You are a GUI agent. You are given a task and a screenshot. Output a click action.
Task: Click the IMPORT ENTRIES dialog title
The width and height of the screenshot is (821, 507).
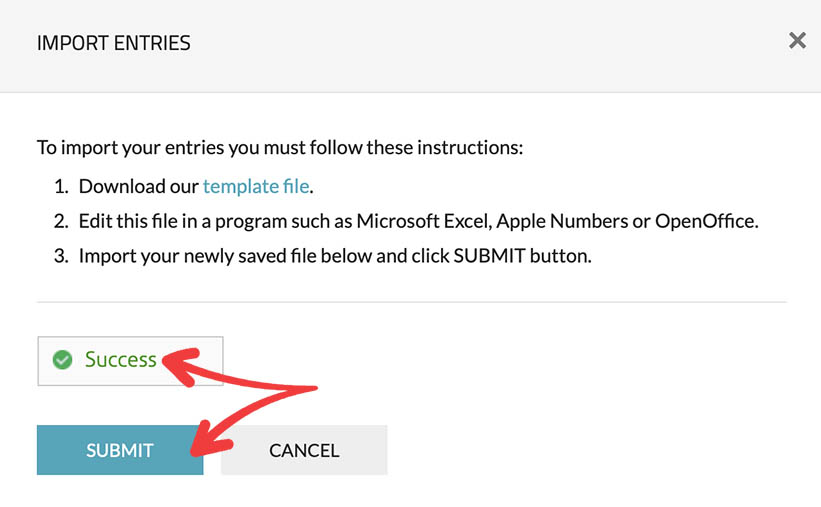113,43
